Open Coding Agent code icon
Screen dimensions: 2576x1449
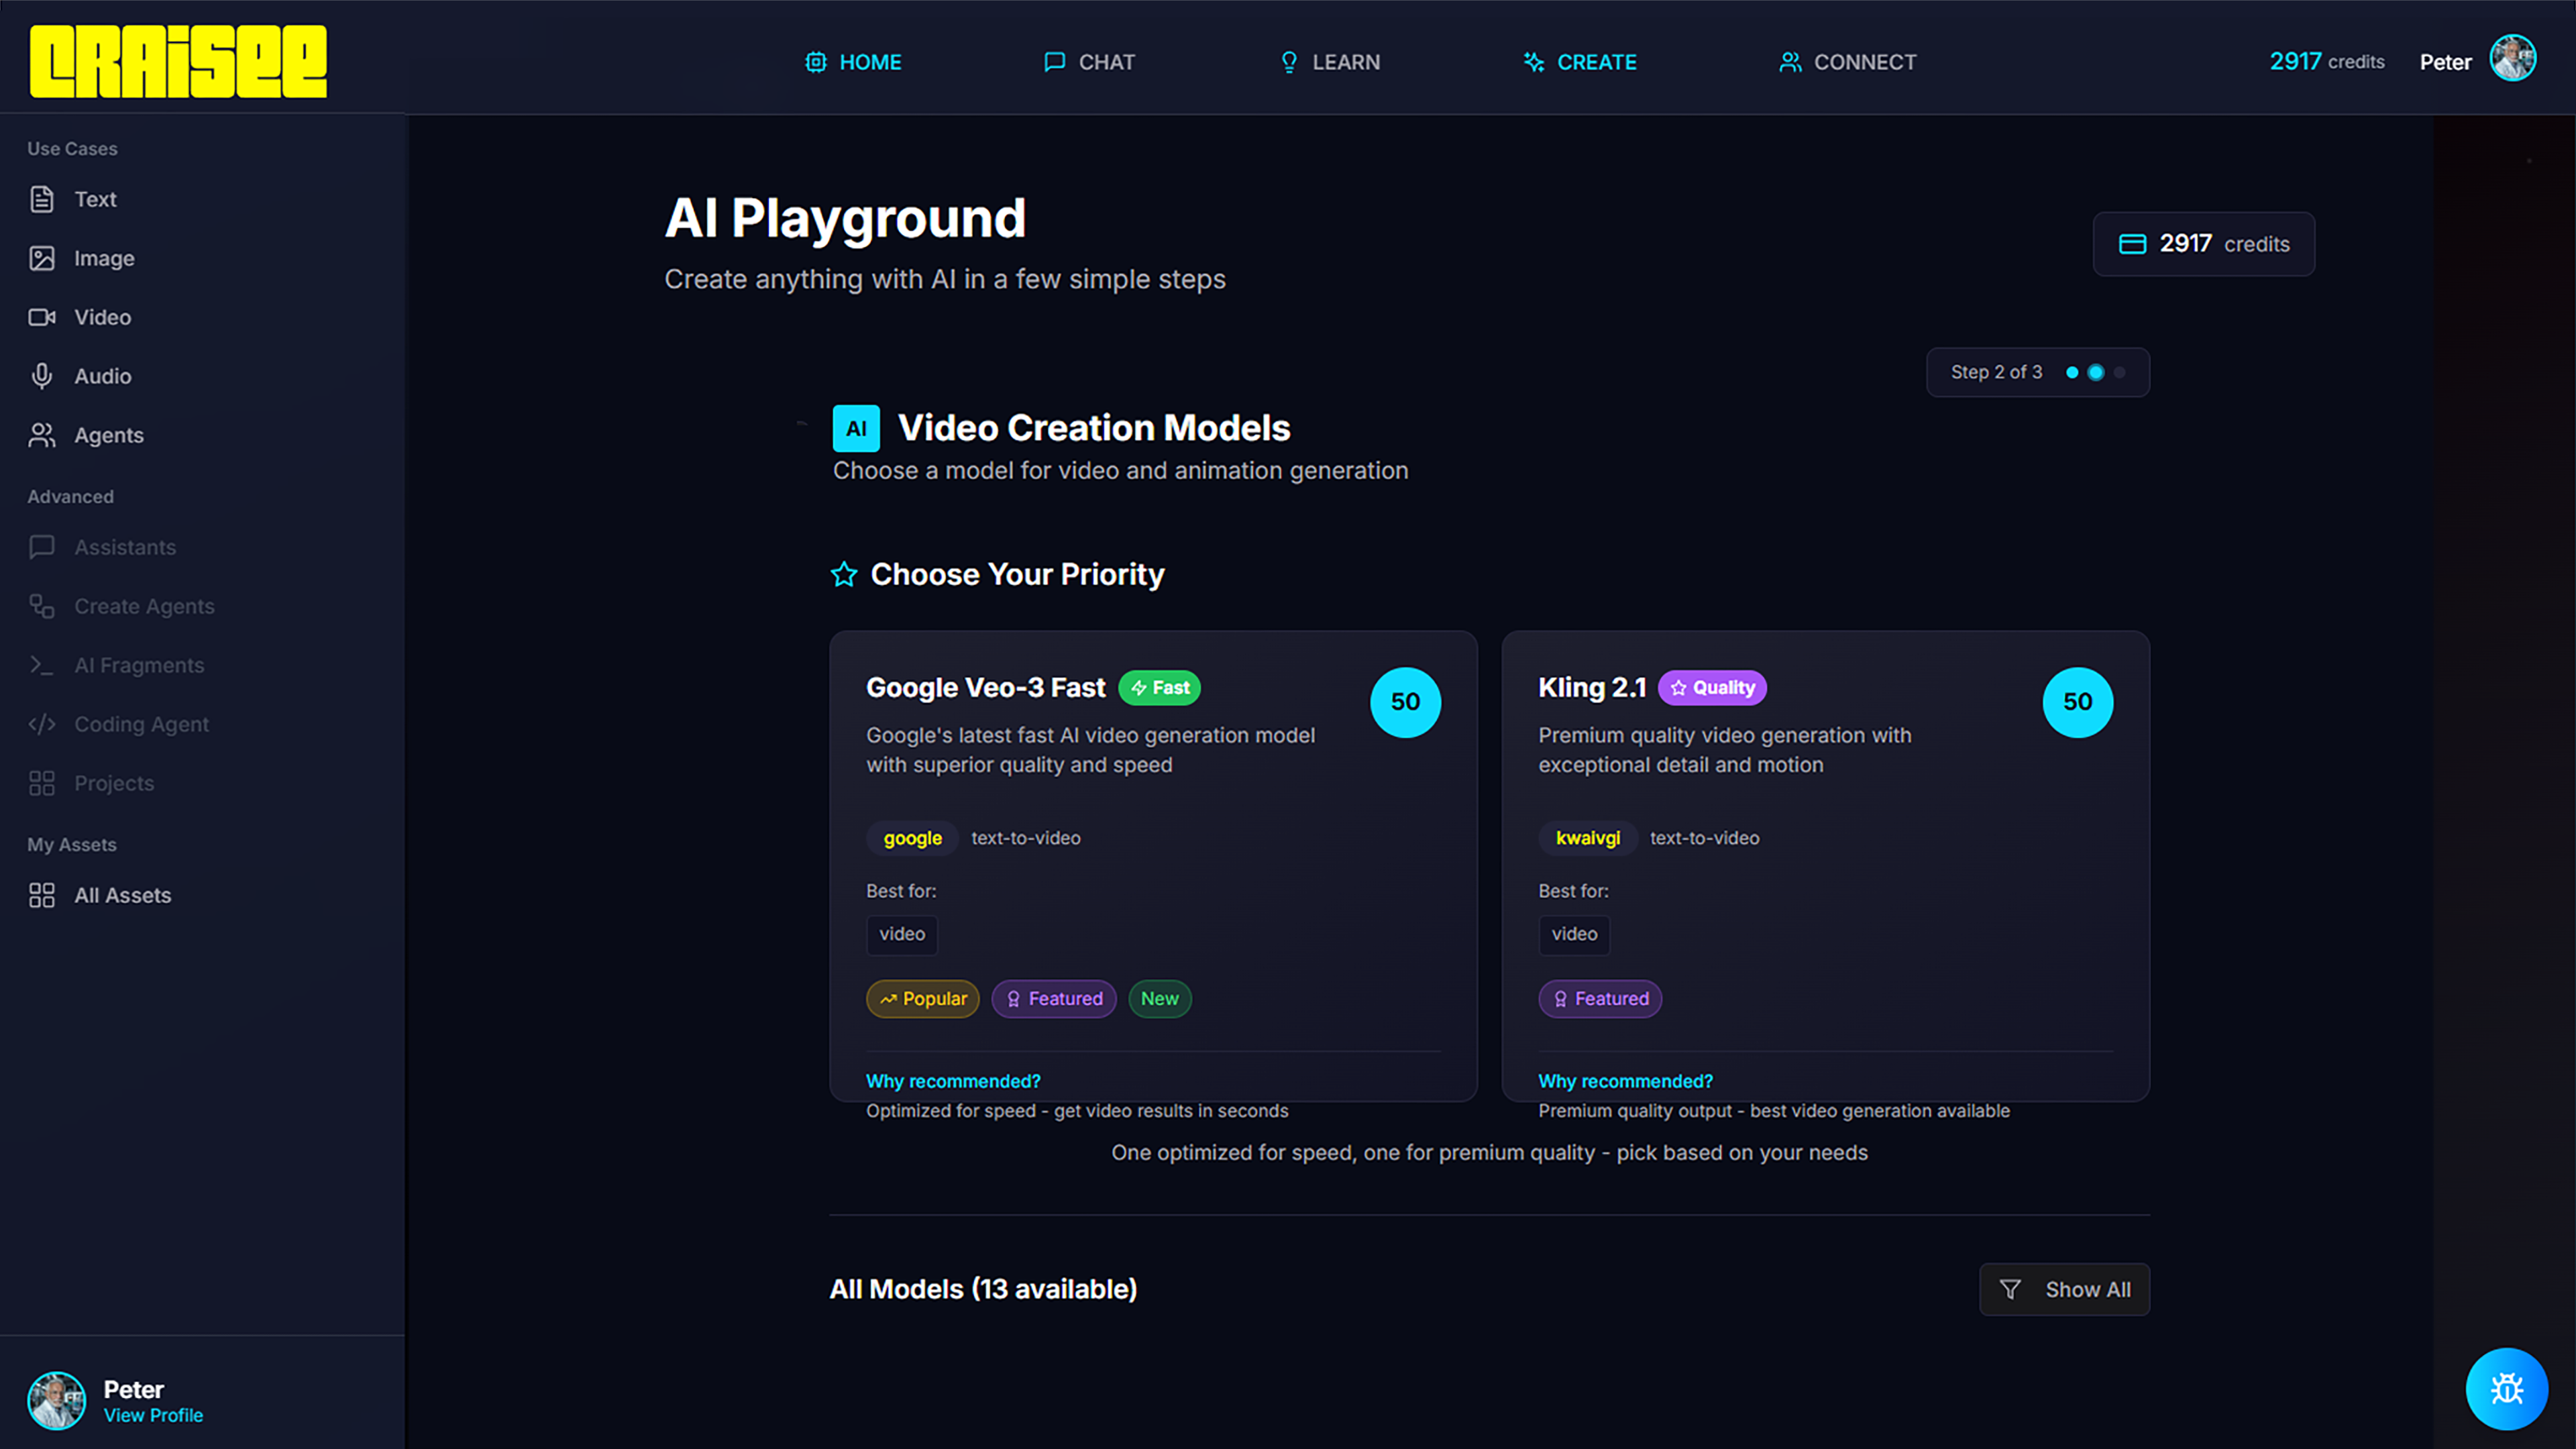(42, 724)
